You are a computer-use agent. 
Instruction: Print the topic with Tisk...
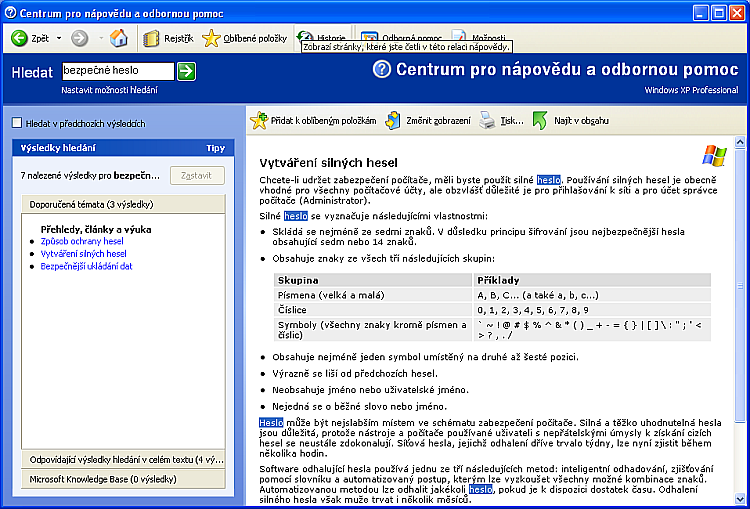[501, 121]
